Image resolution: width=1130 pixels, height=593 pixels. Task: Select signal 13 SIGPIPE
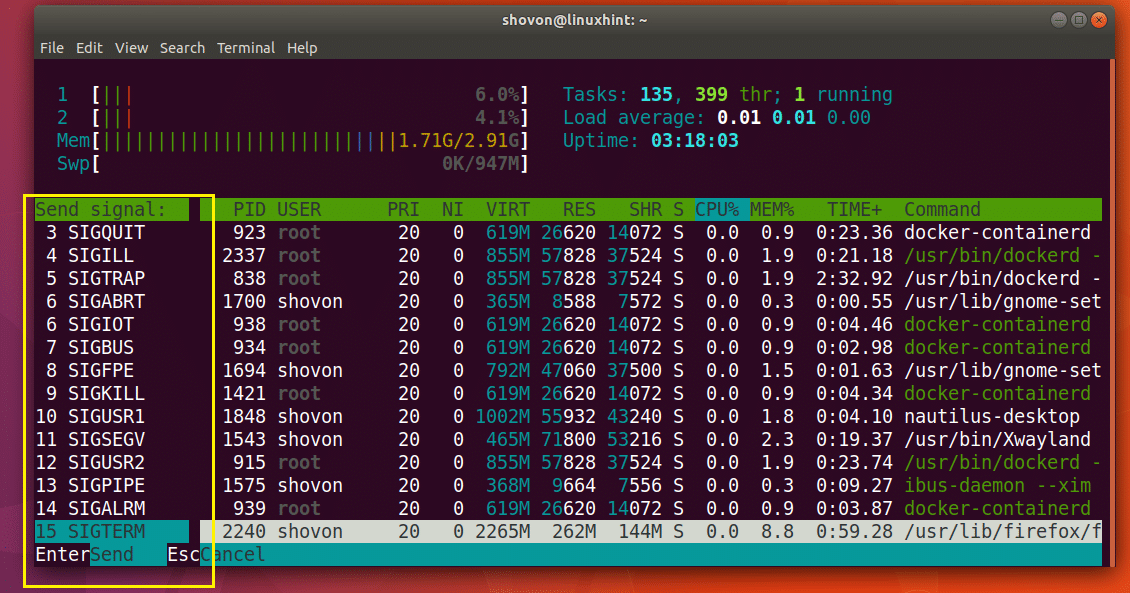point(112,486)
